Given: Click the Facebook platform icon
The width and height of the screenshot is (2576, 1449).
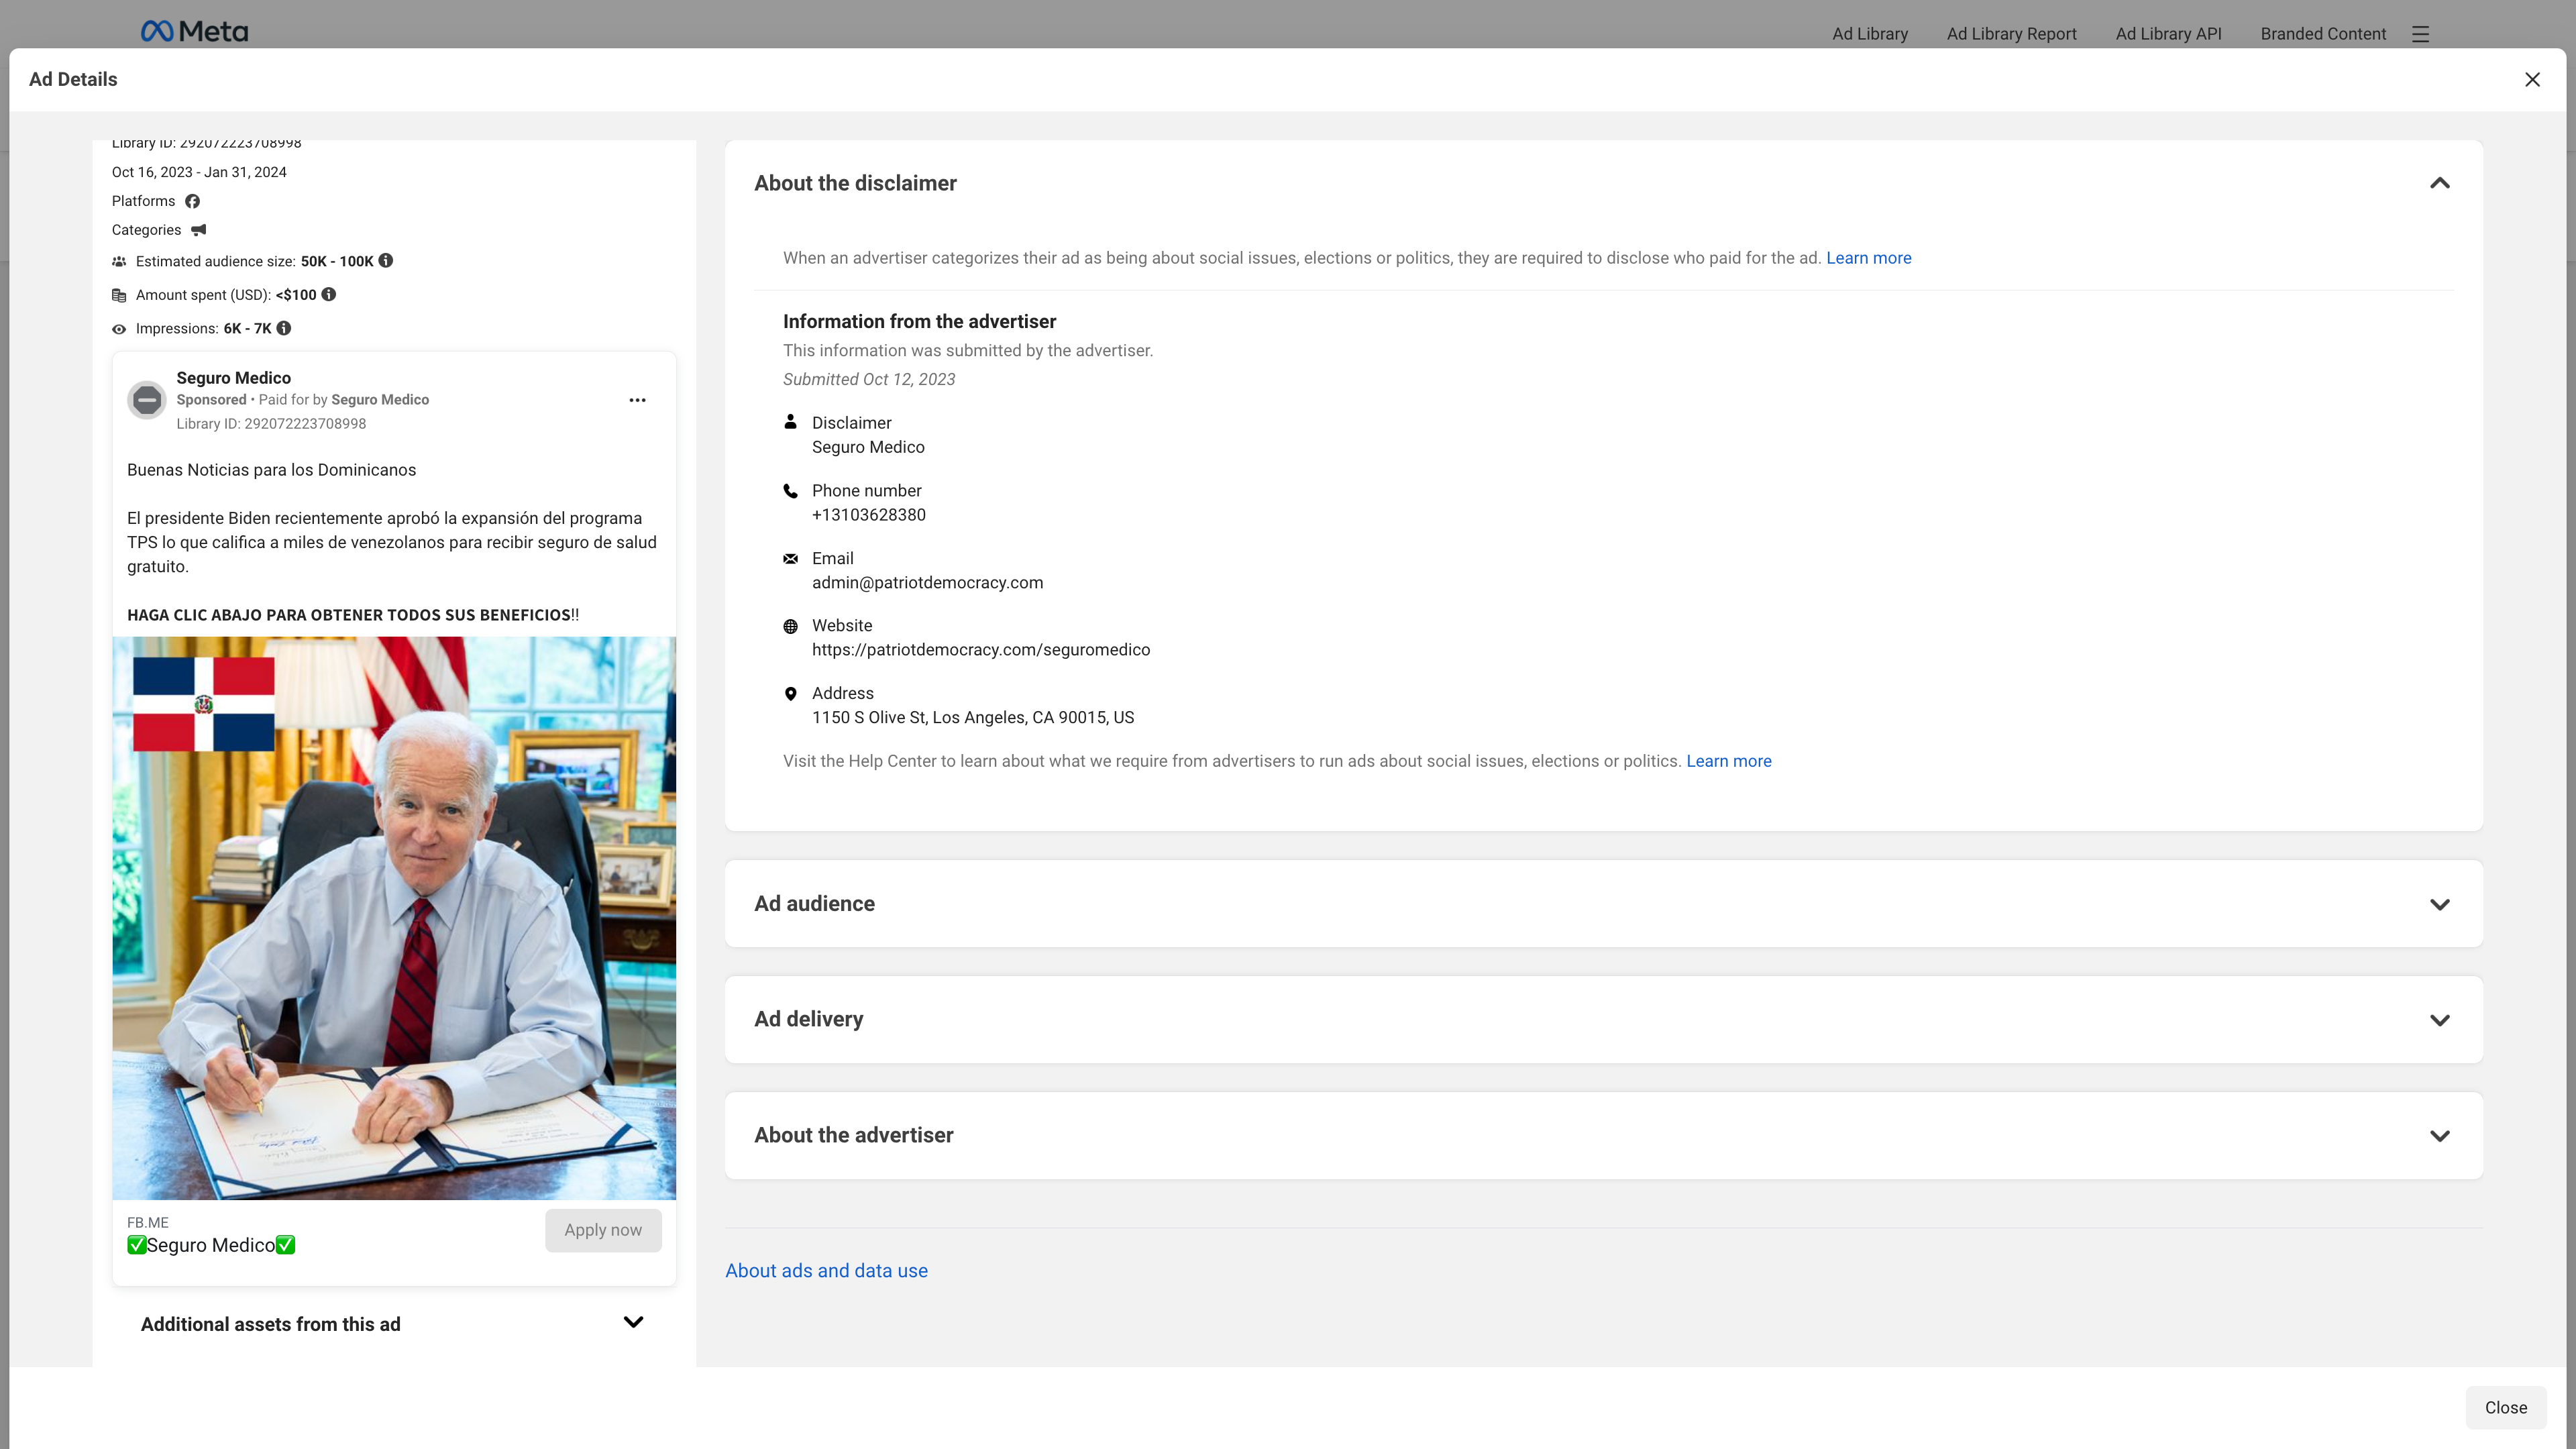Looking at the screenshot, I should tap(192, 201).
